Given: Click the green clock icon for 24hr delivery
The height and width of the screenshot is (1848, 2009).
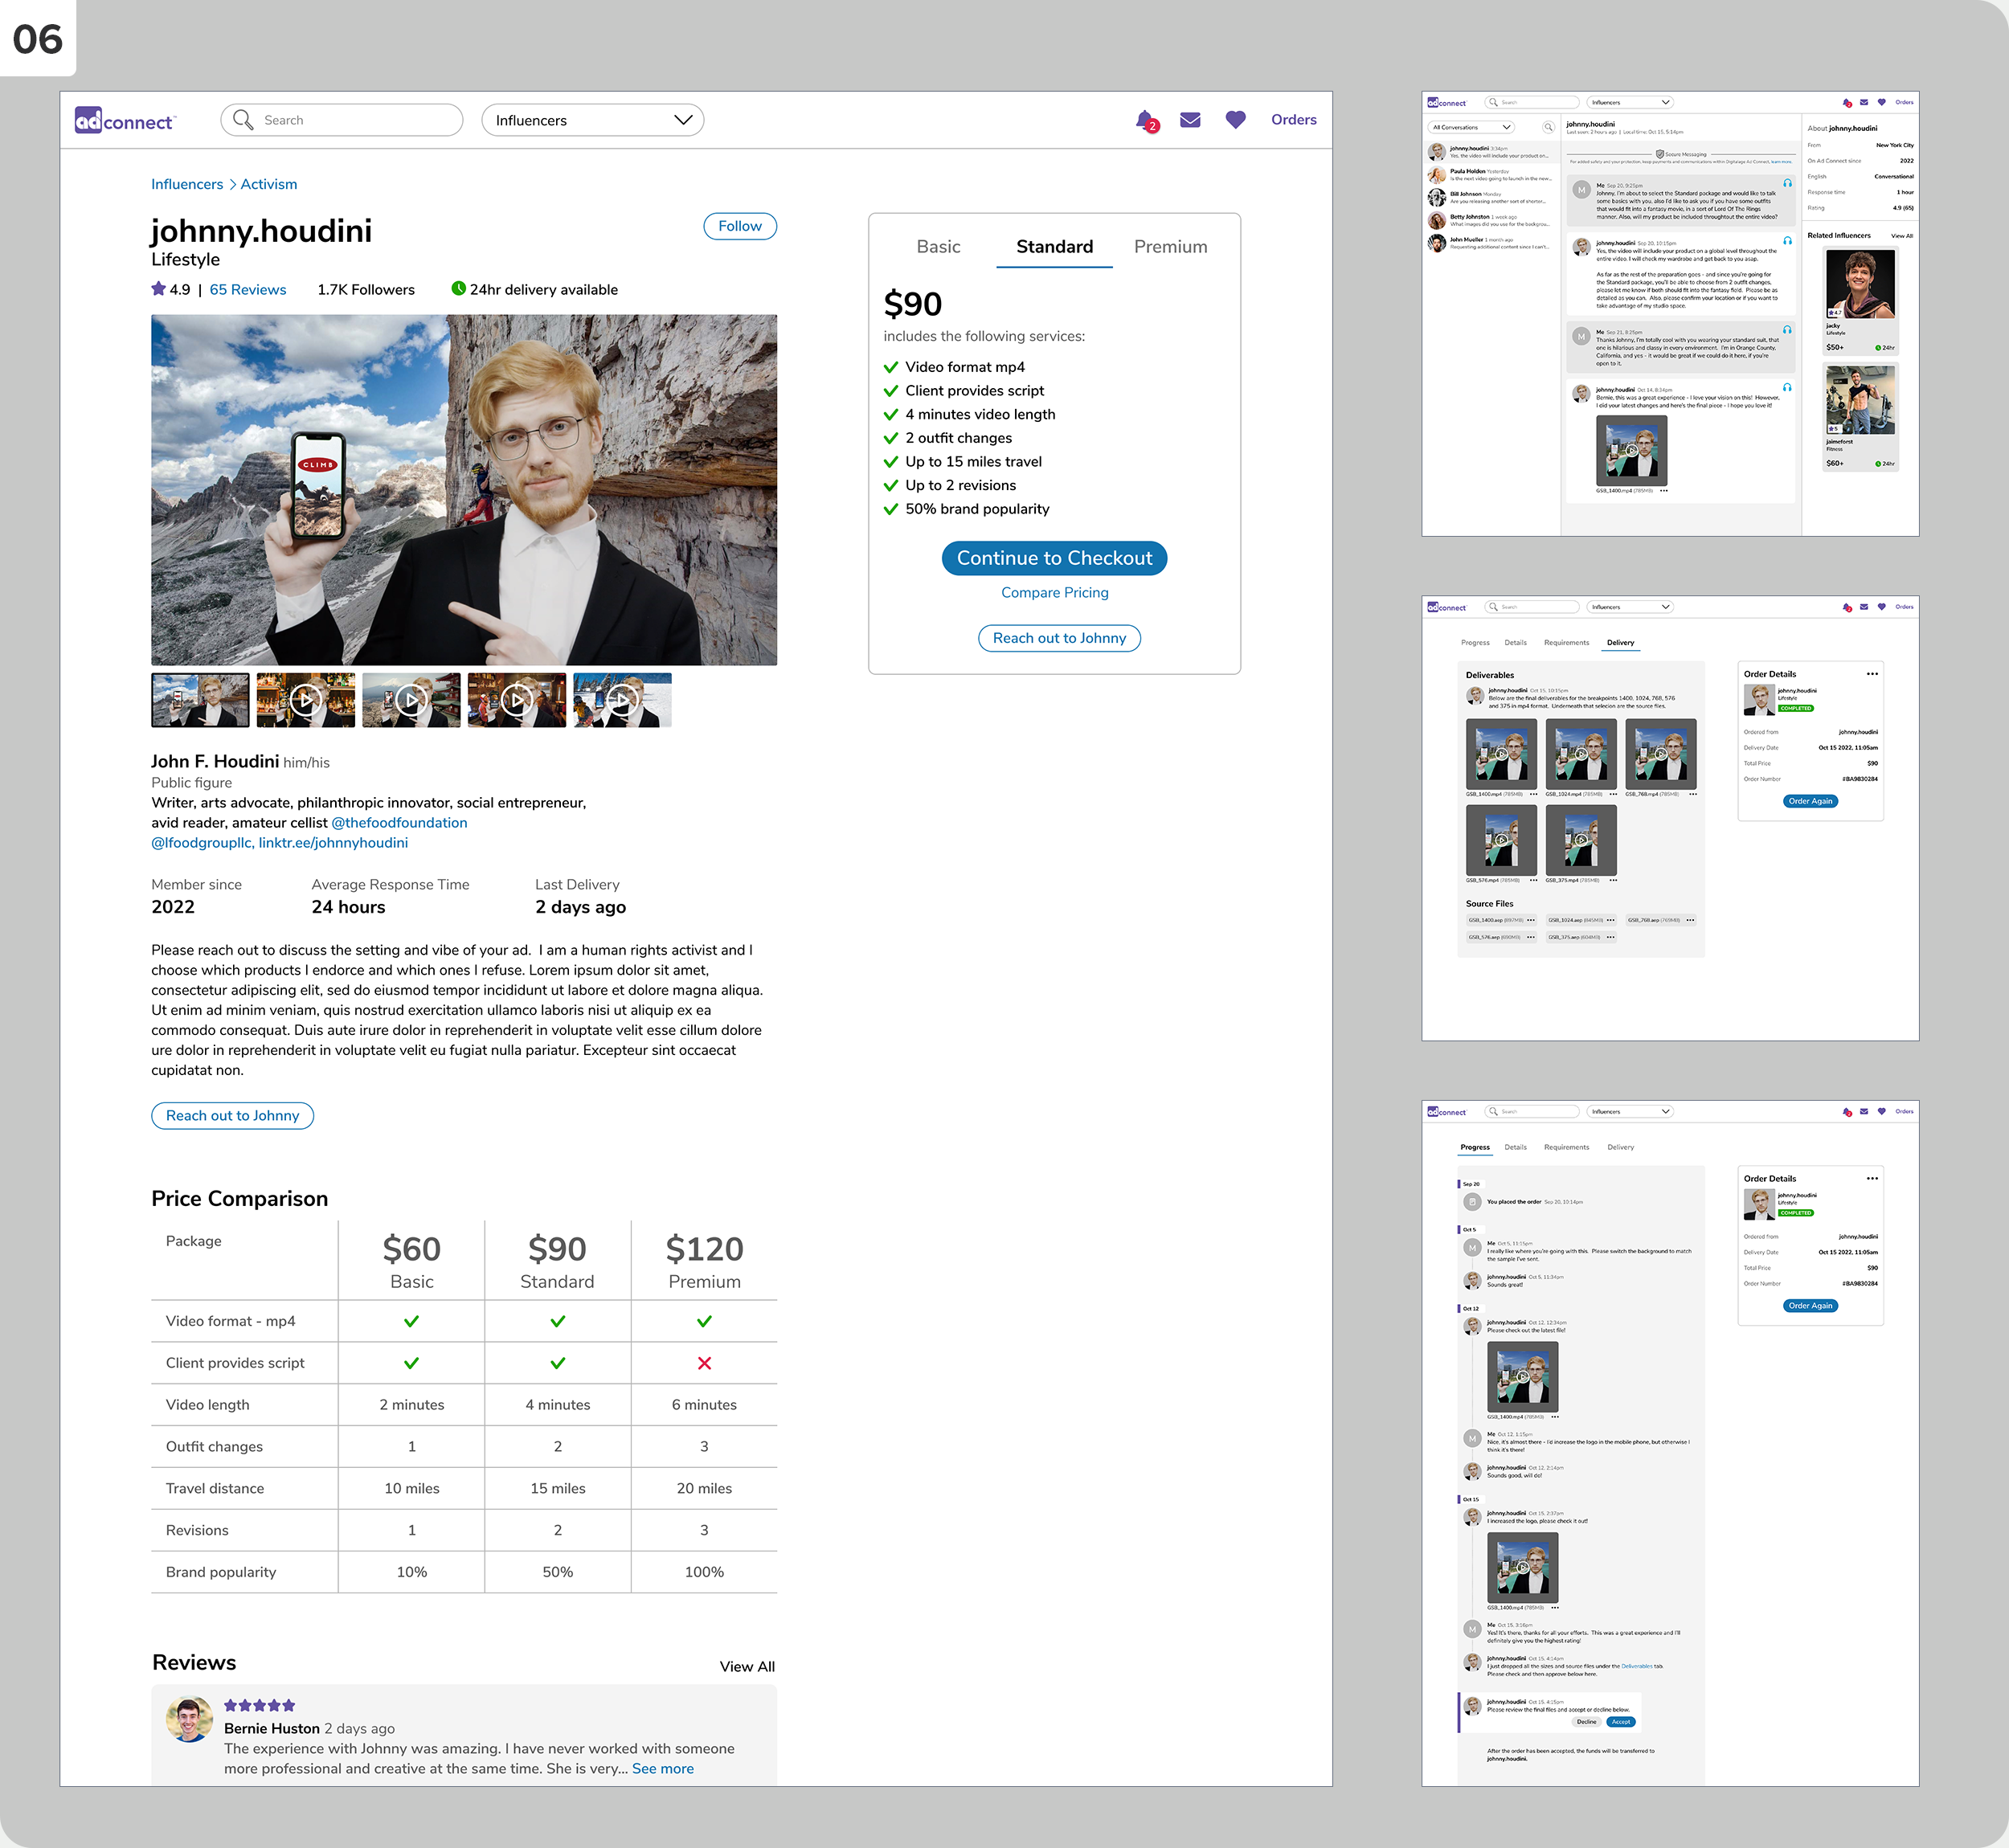Looking at the screenshot, I should point(458,289).
